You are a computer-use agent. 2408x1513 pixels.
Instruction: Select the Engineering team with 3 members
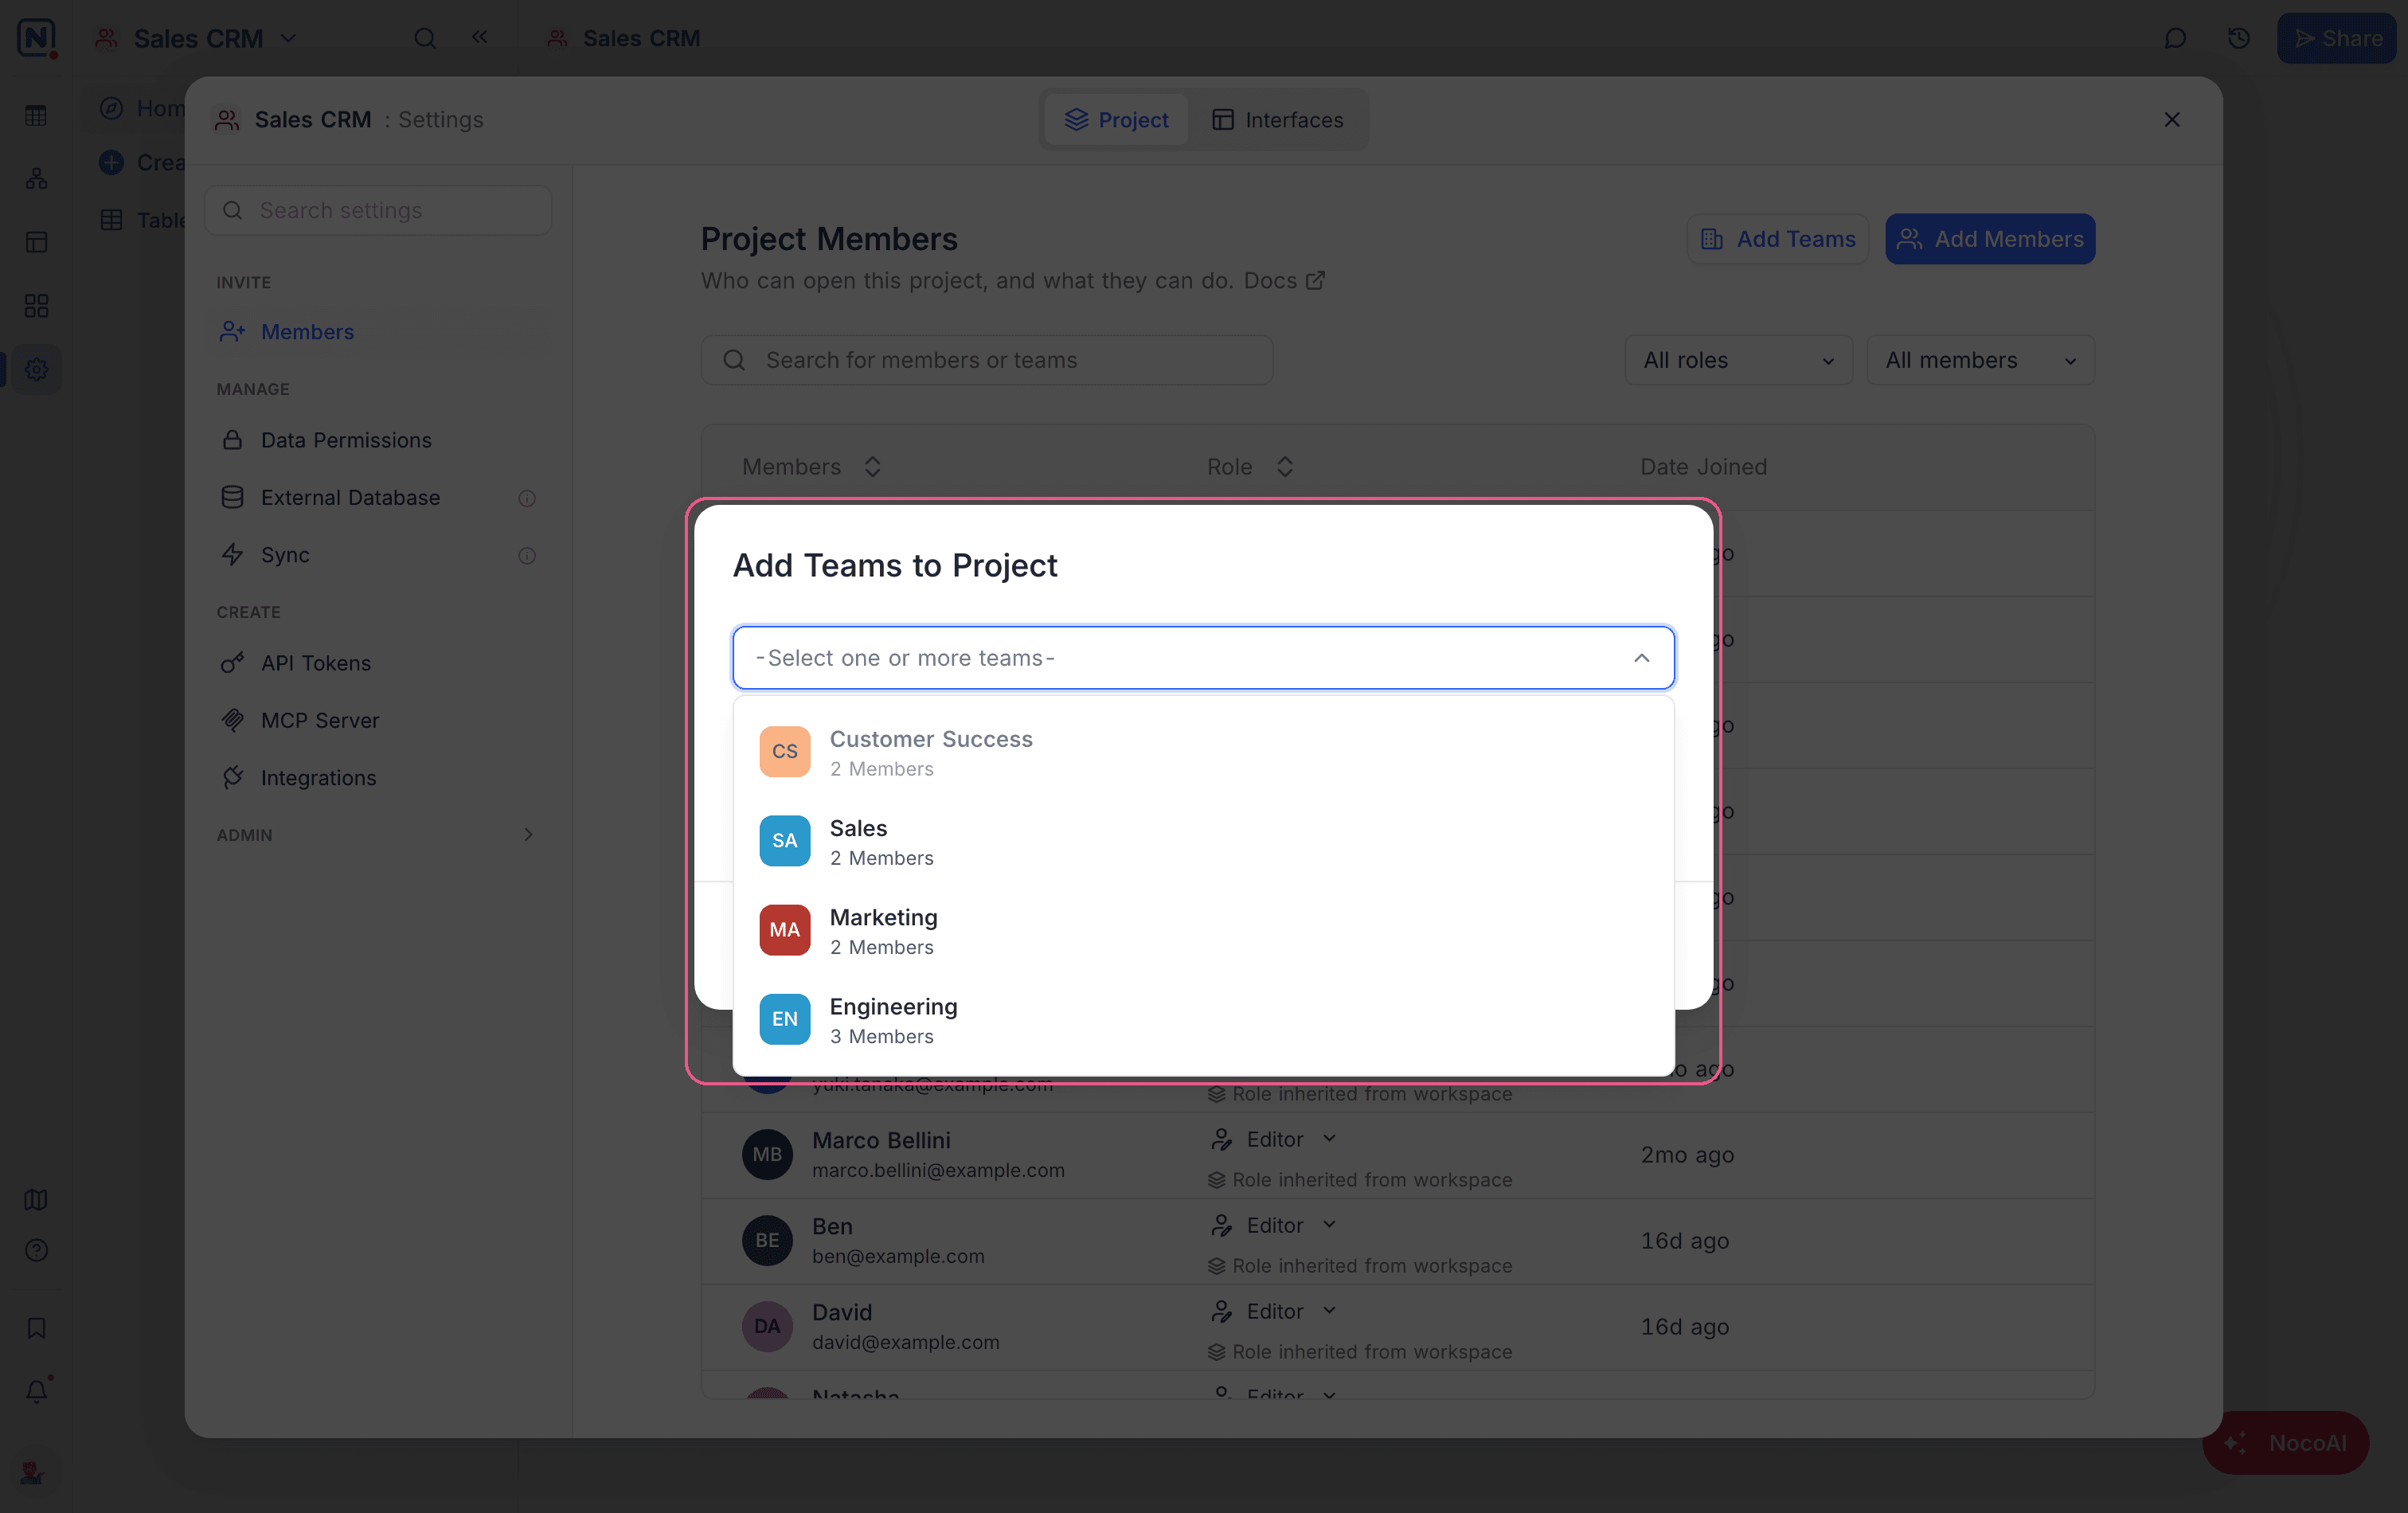[x=1203, y=1019]
